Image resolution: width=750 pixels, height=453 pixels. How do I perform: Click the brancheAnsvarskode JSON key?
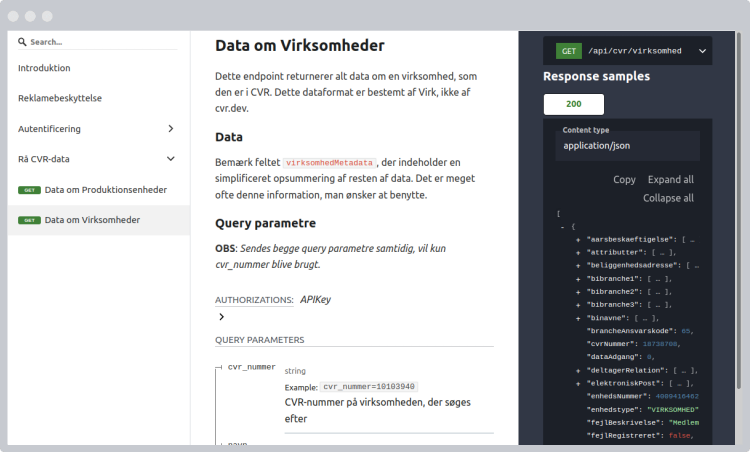(632, 331)
